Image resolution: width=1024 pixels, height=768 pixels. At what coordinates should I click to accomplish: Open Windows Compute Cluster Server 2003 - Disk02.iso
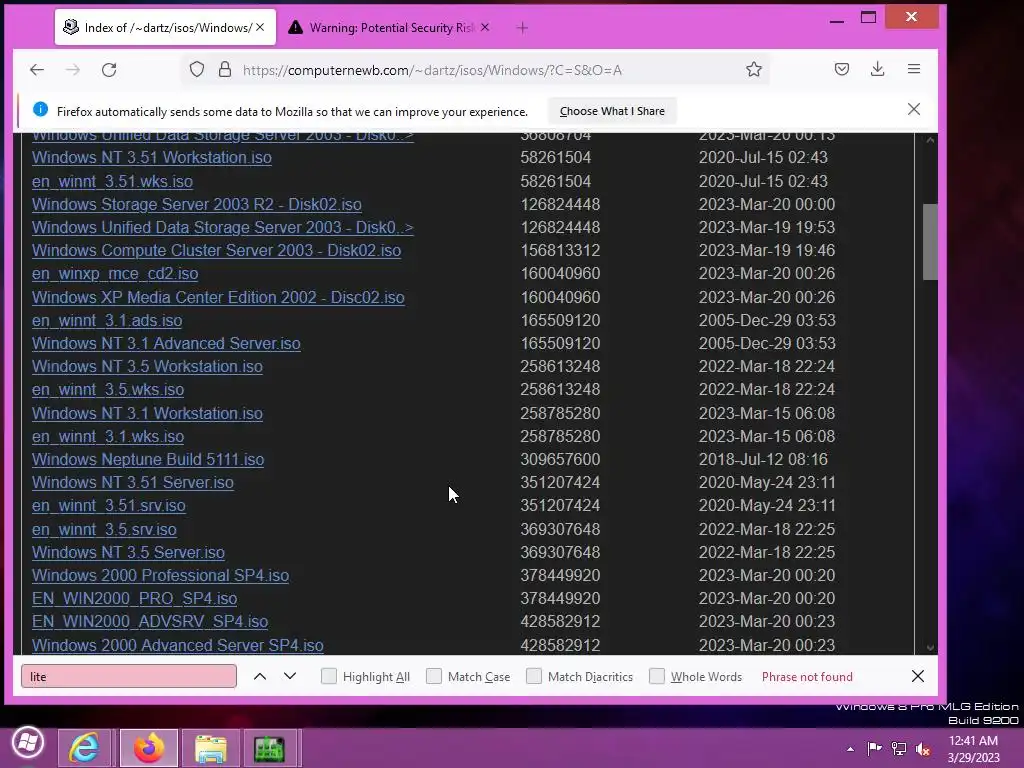[216, 250]
